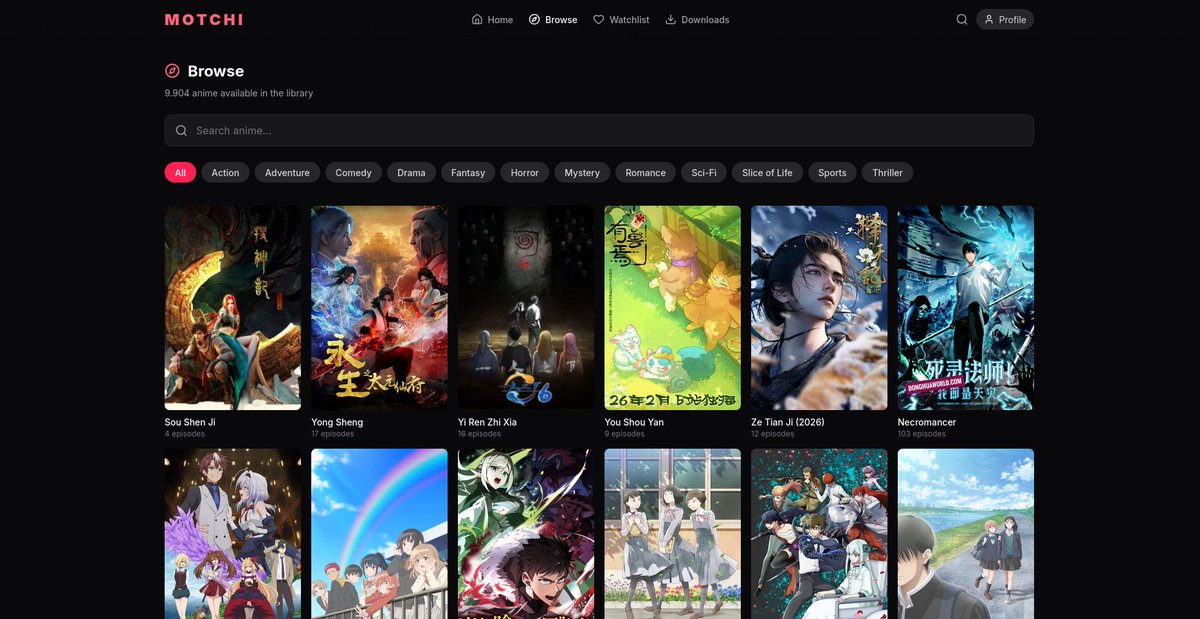The height and width of the screenshot is (619, 1200).
Task: Click the 12 episodes label
Action: (773, 434)
